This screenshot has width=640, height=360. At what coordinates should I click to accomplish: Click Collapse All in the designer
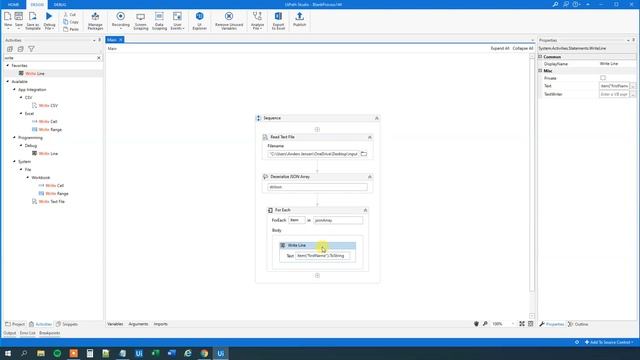coord(523,48)
